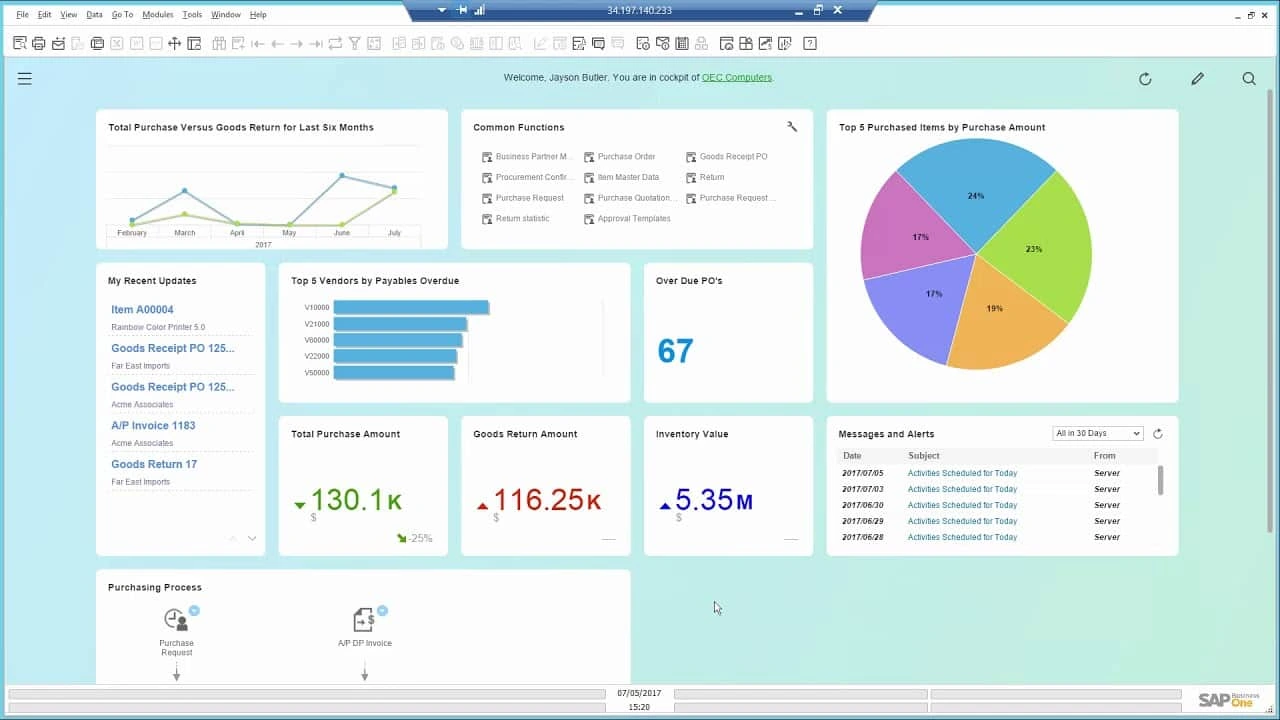The height and width of the screenshot is (720, 1280).
Task: Open the cockpit search magnifier
Action: pos(1249,79)
